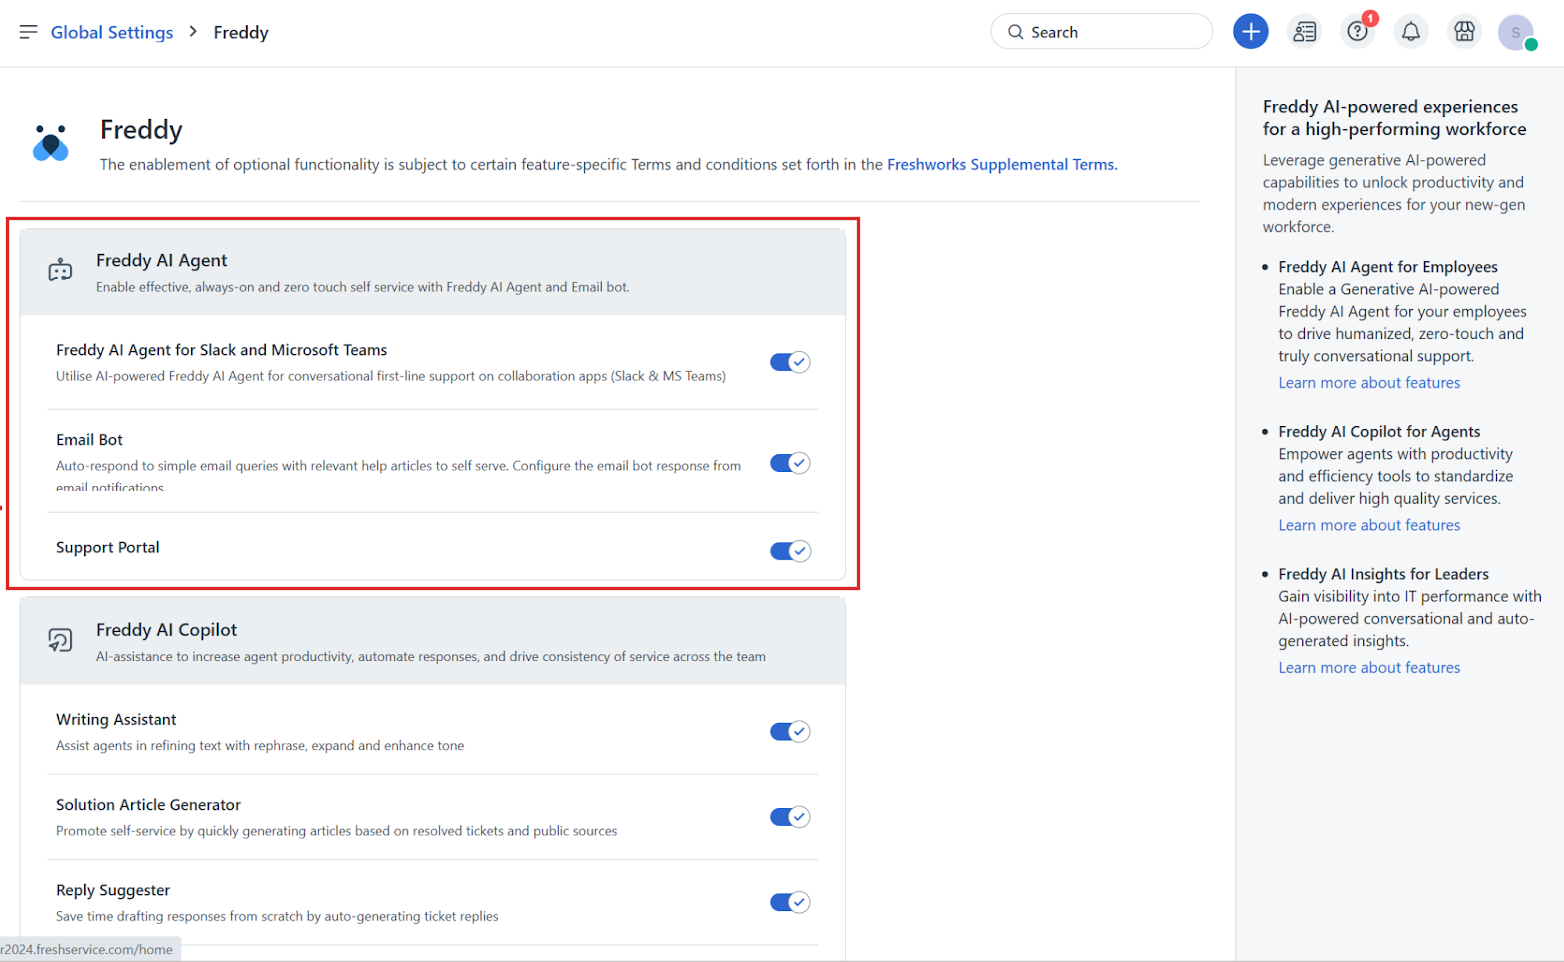
Task: Click 'Freddy AI Insights for Leaders' bullet heading
Action: (1383, 574)
